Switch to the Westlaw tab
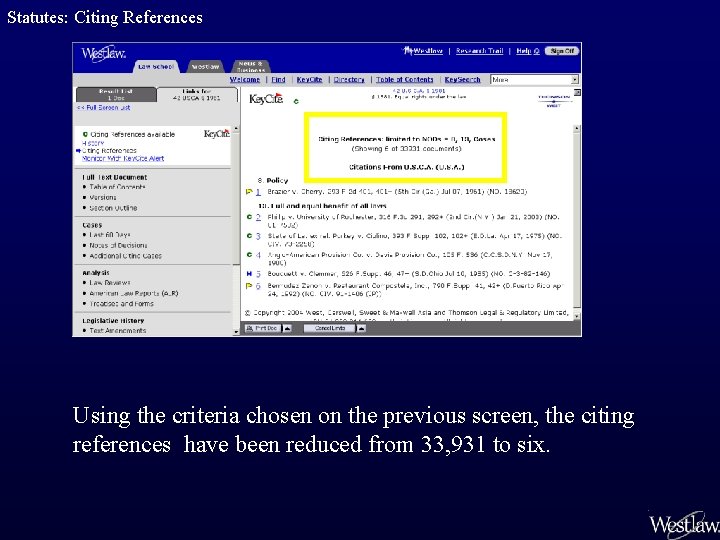The image size is (720, 540). [x=205, y=67]
